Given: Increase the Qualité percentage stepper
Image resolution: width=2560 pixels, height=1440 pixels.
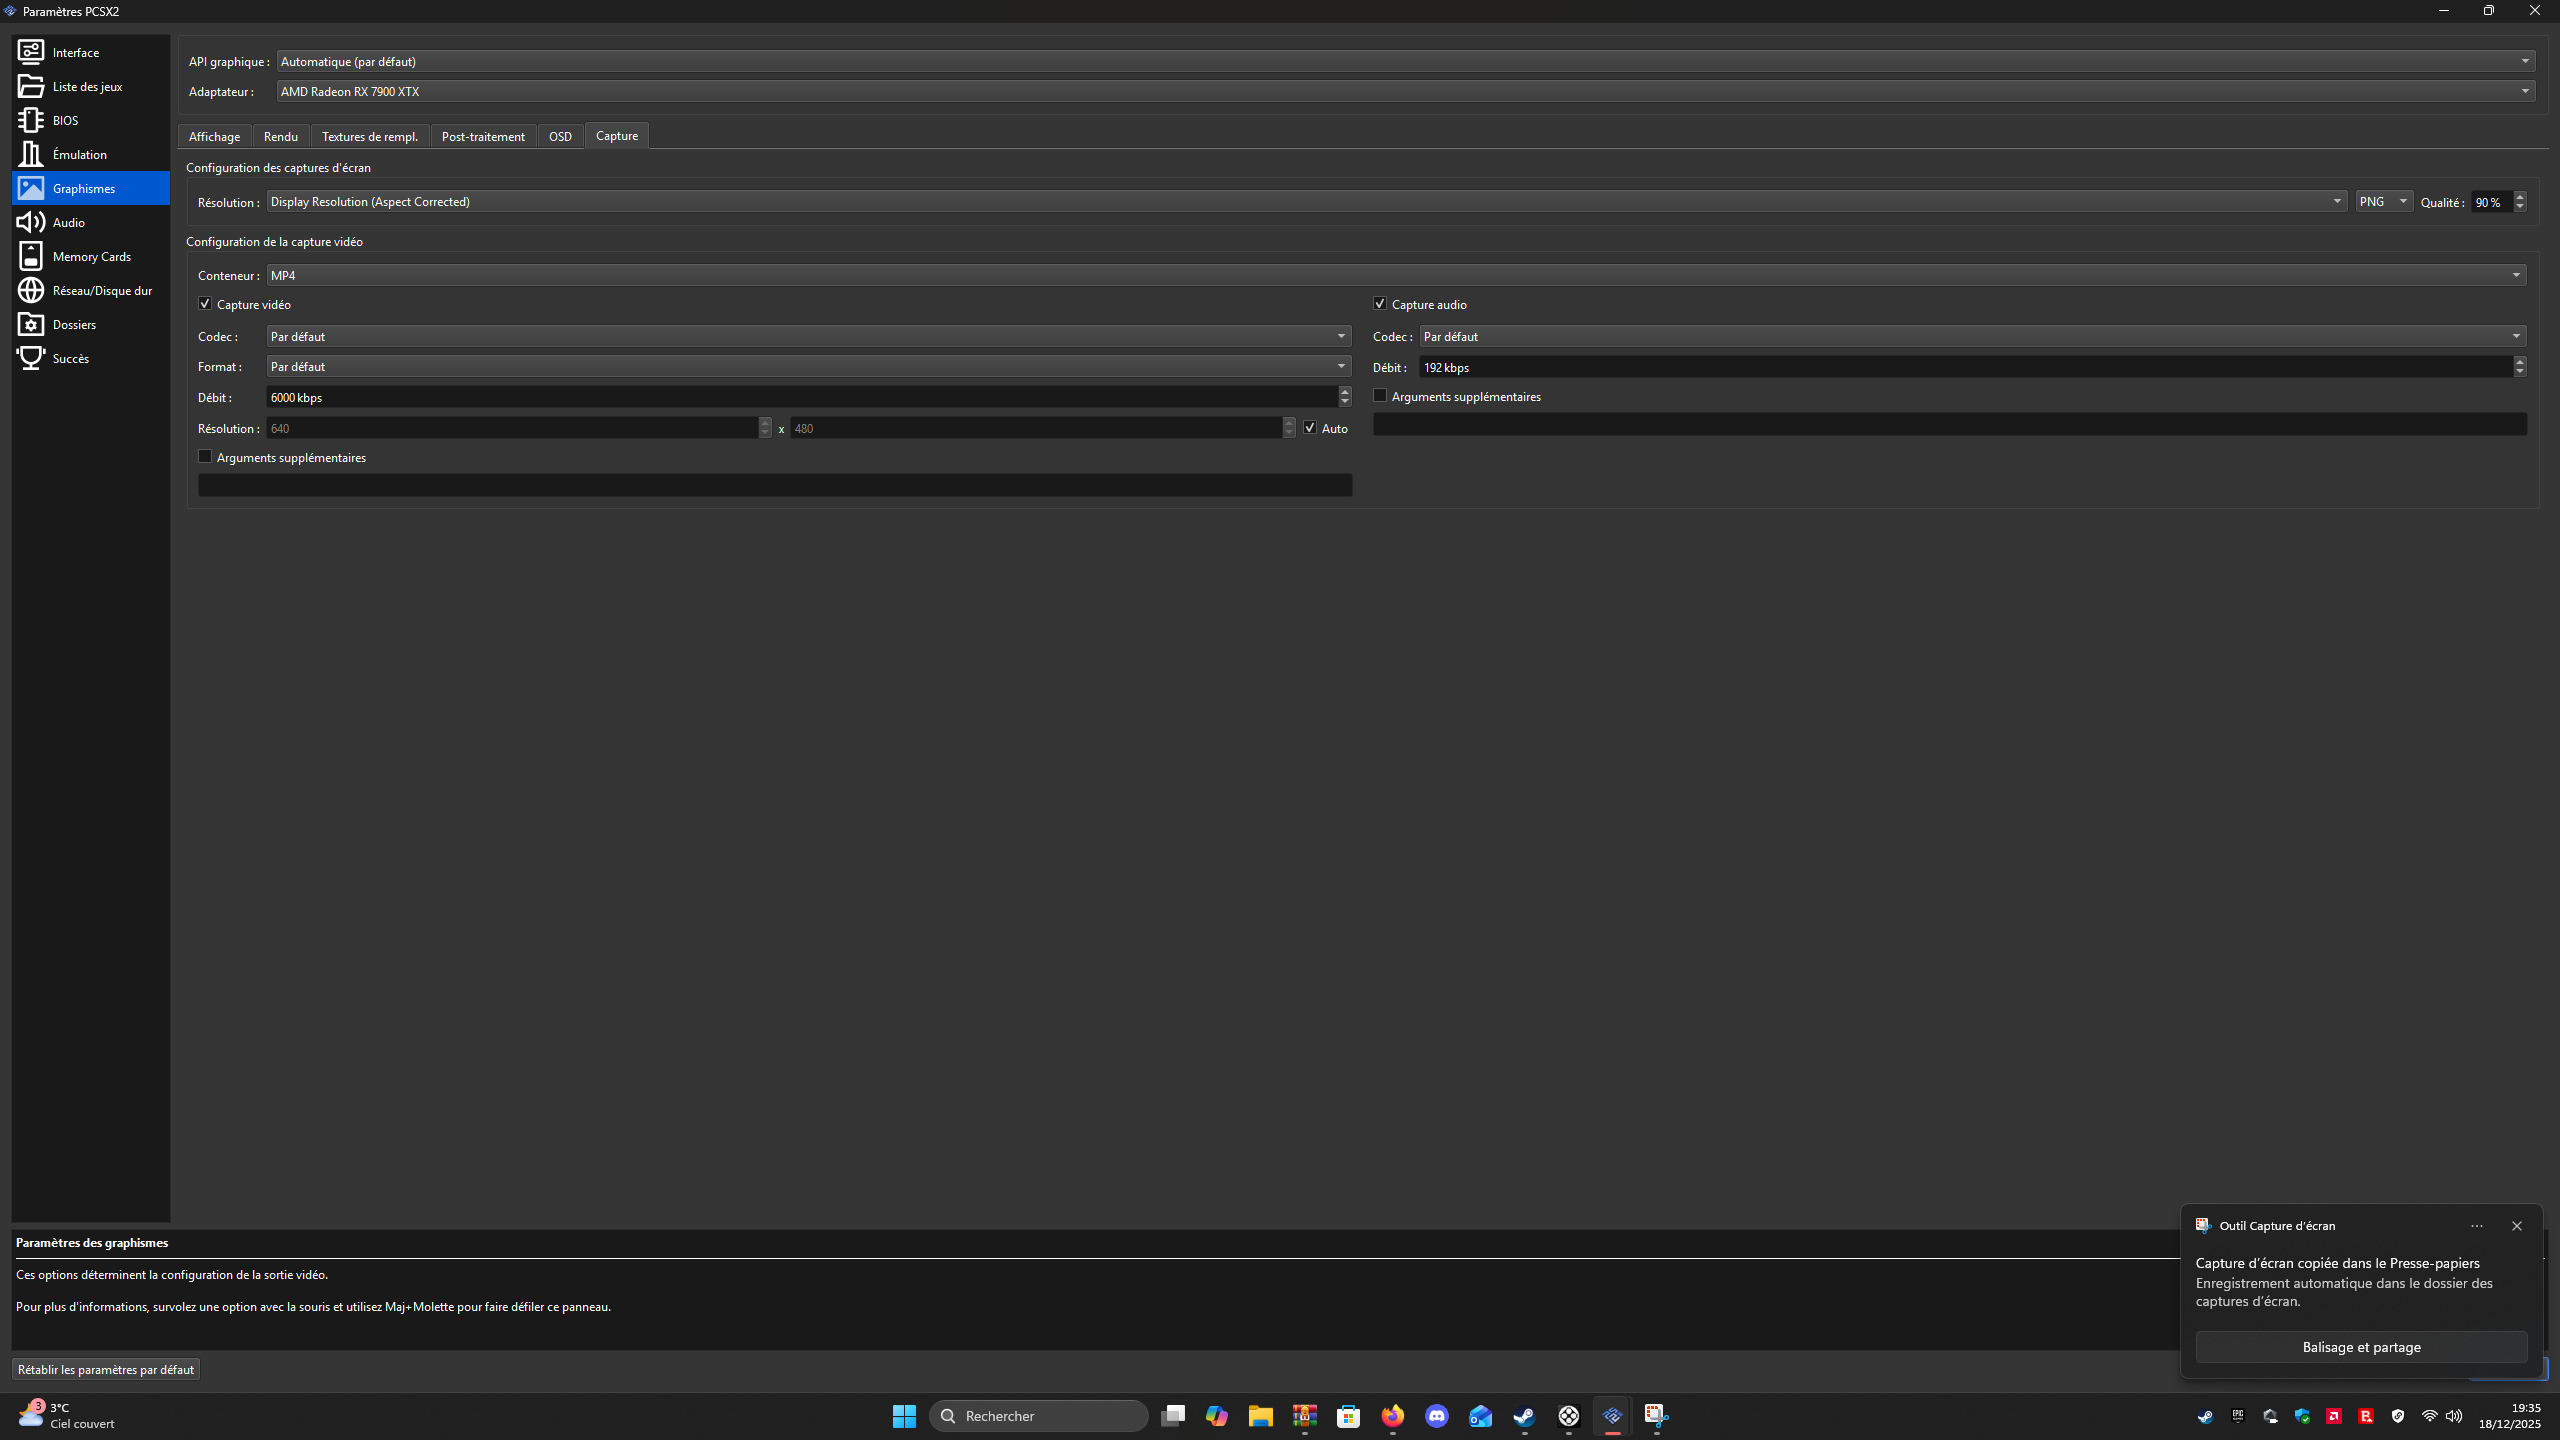Looking at the screenshot, I should pyautogui.click(x=2520, y=197).
